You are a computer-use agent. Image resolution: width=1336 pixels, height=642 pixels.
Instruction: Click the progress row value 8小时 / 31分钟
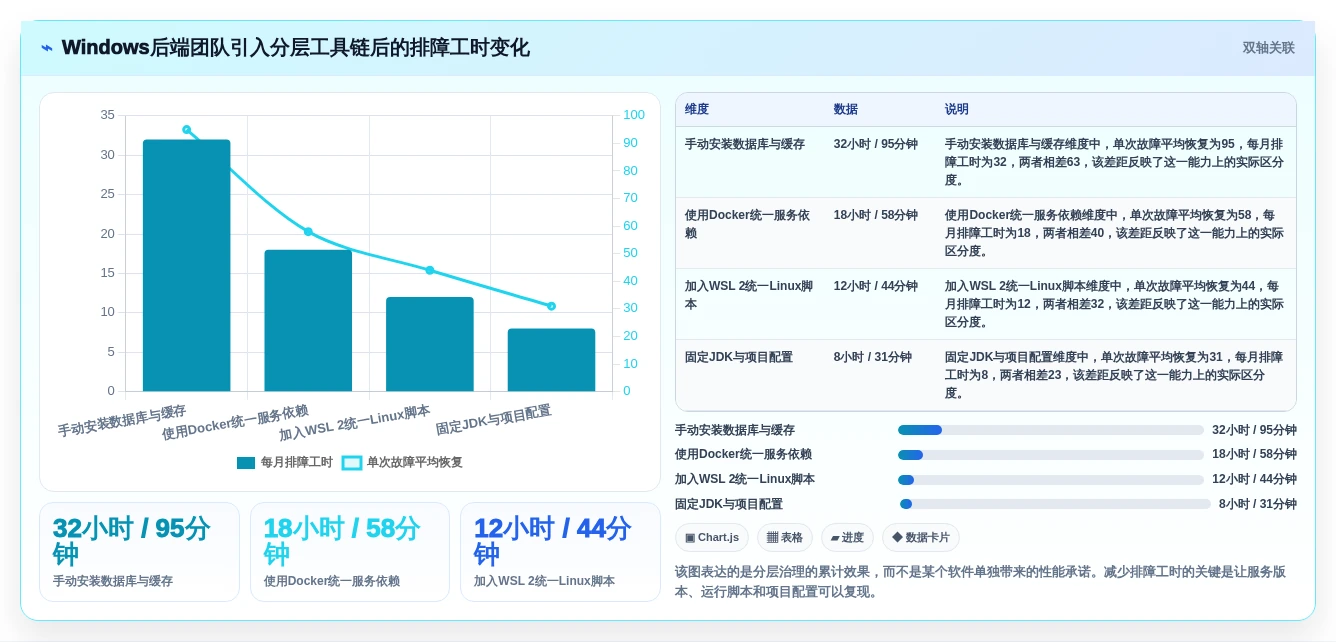pyautogui.click(x=1258, y=504)
